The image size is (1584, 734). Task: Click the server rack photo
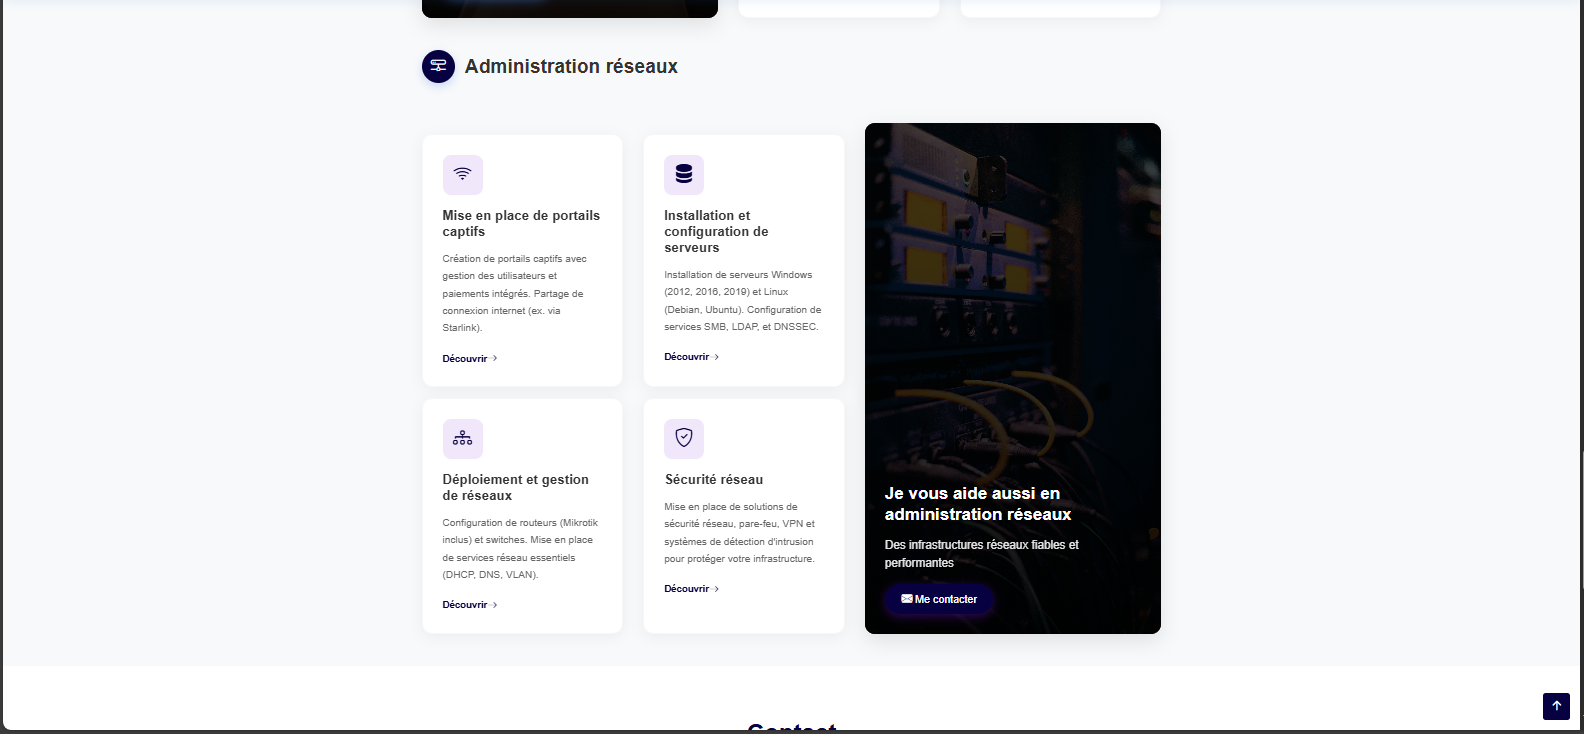[1012, 300]
